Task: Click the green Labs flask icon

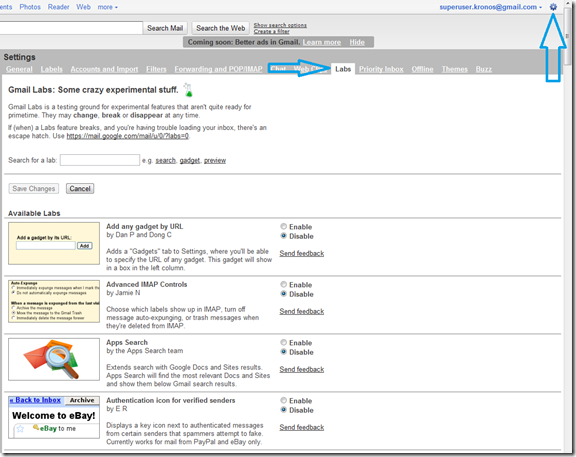Action: click(188, 90)
